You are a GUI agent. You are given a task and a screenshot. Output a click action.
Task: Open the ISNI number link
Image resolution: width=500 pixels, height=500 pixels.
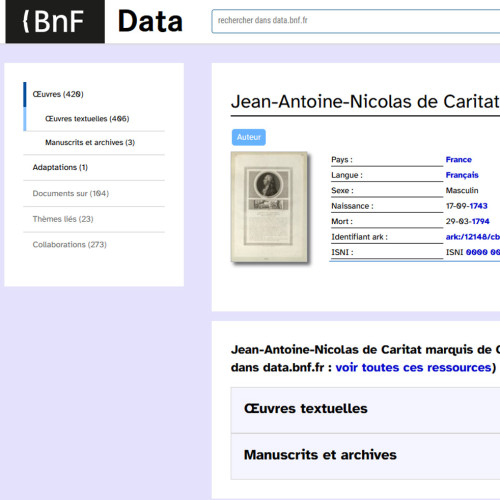click(483, 252)
